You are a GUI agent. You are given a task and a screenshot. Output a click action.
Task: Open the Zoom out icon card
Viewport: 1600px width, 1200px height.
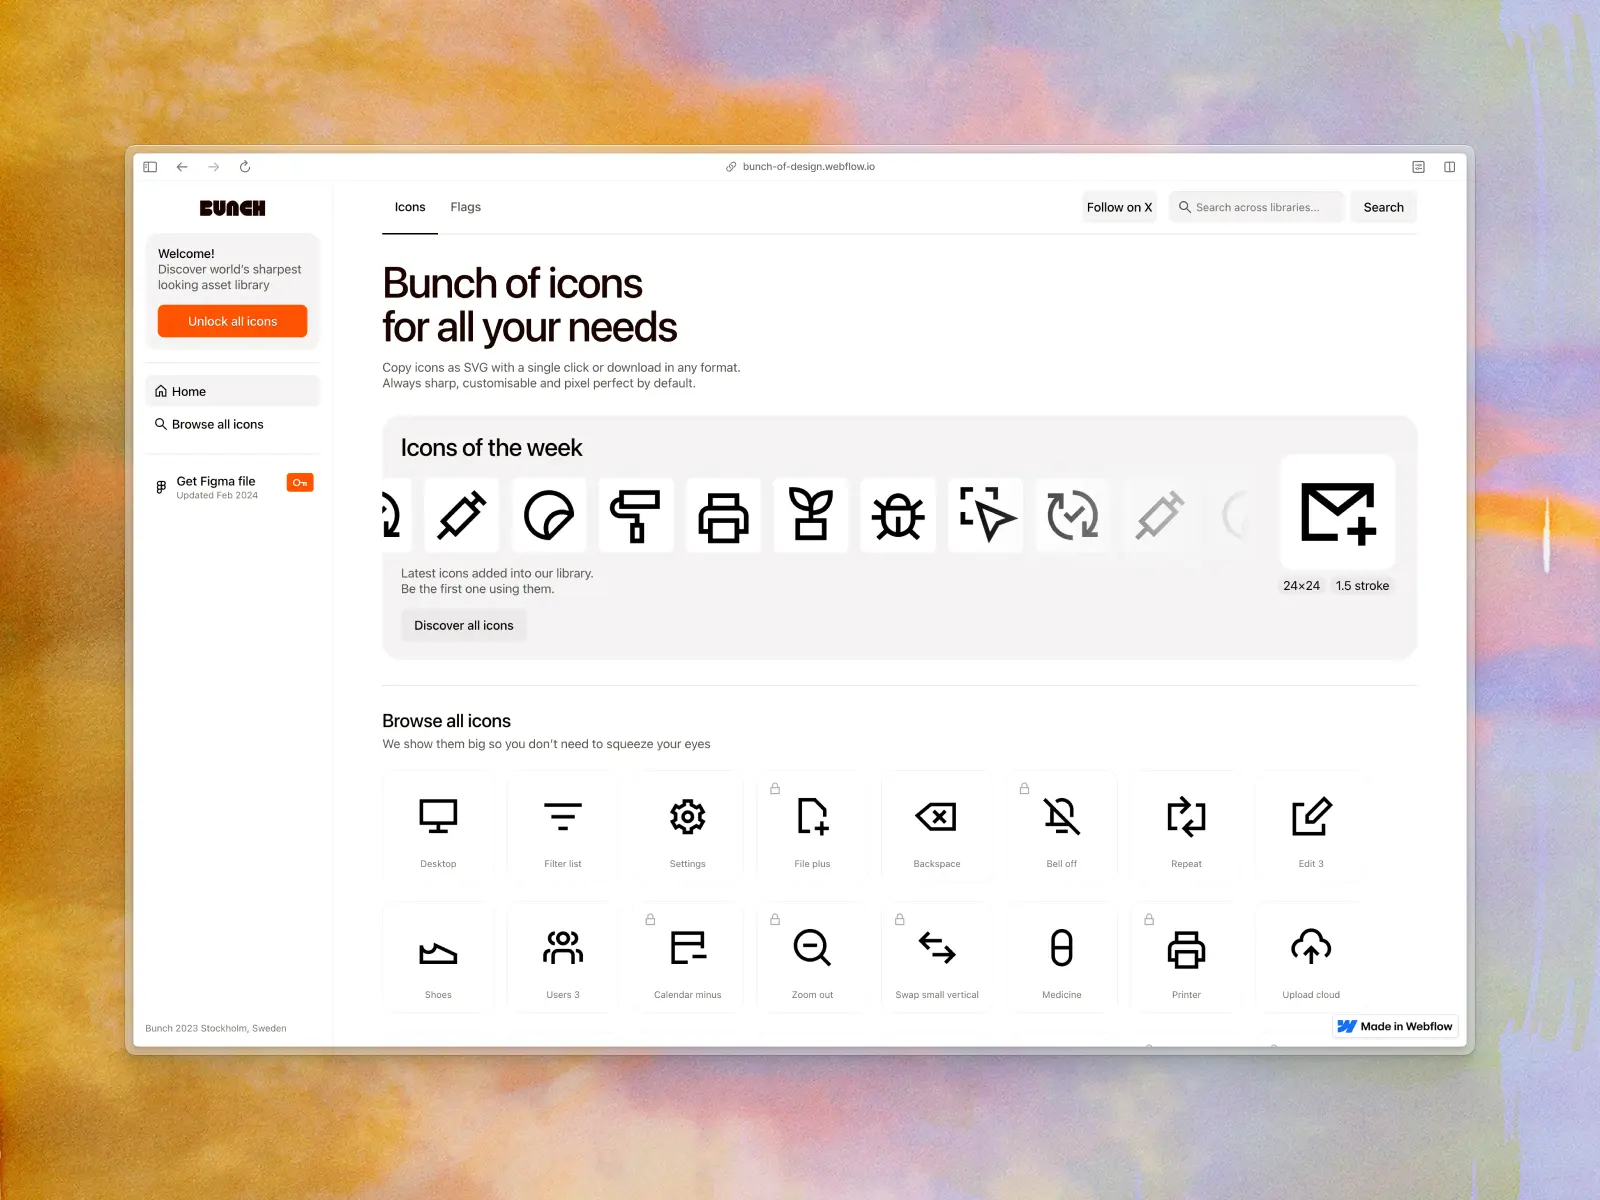pyautogui.click(x=812, y=957)
